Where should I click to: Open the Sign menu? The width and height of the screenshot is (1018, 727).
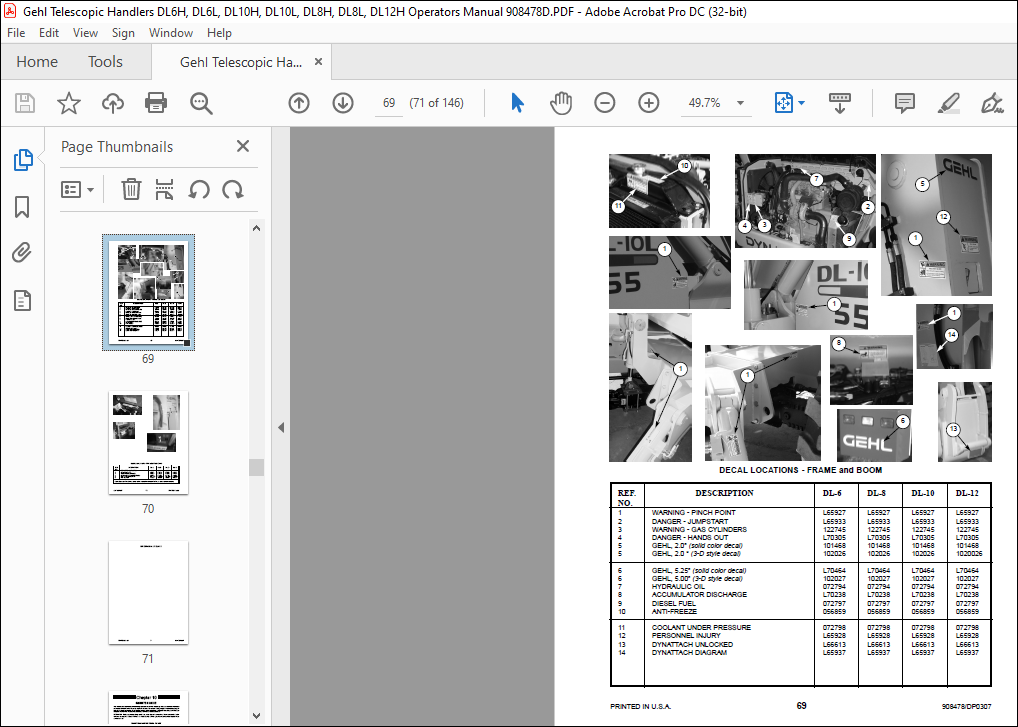[123, 32]
